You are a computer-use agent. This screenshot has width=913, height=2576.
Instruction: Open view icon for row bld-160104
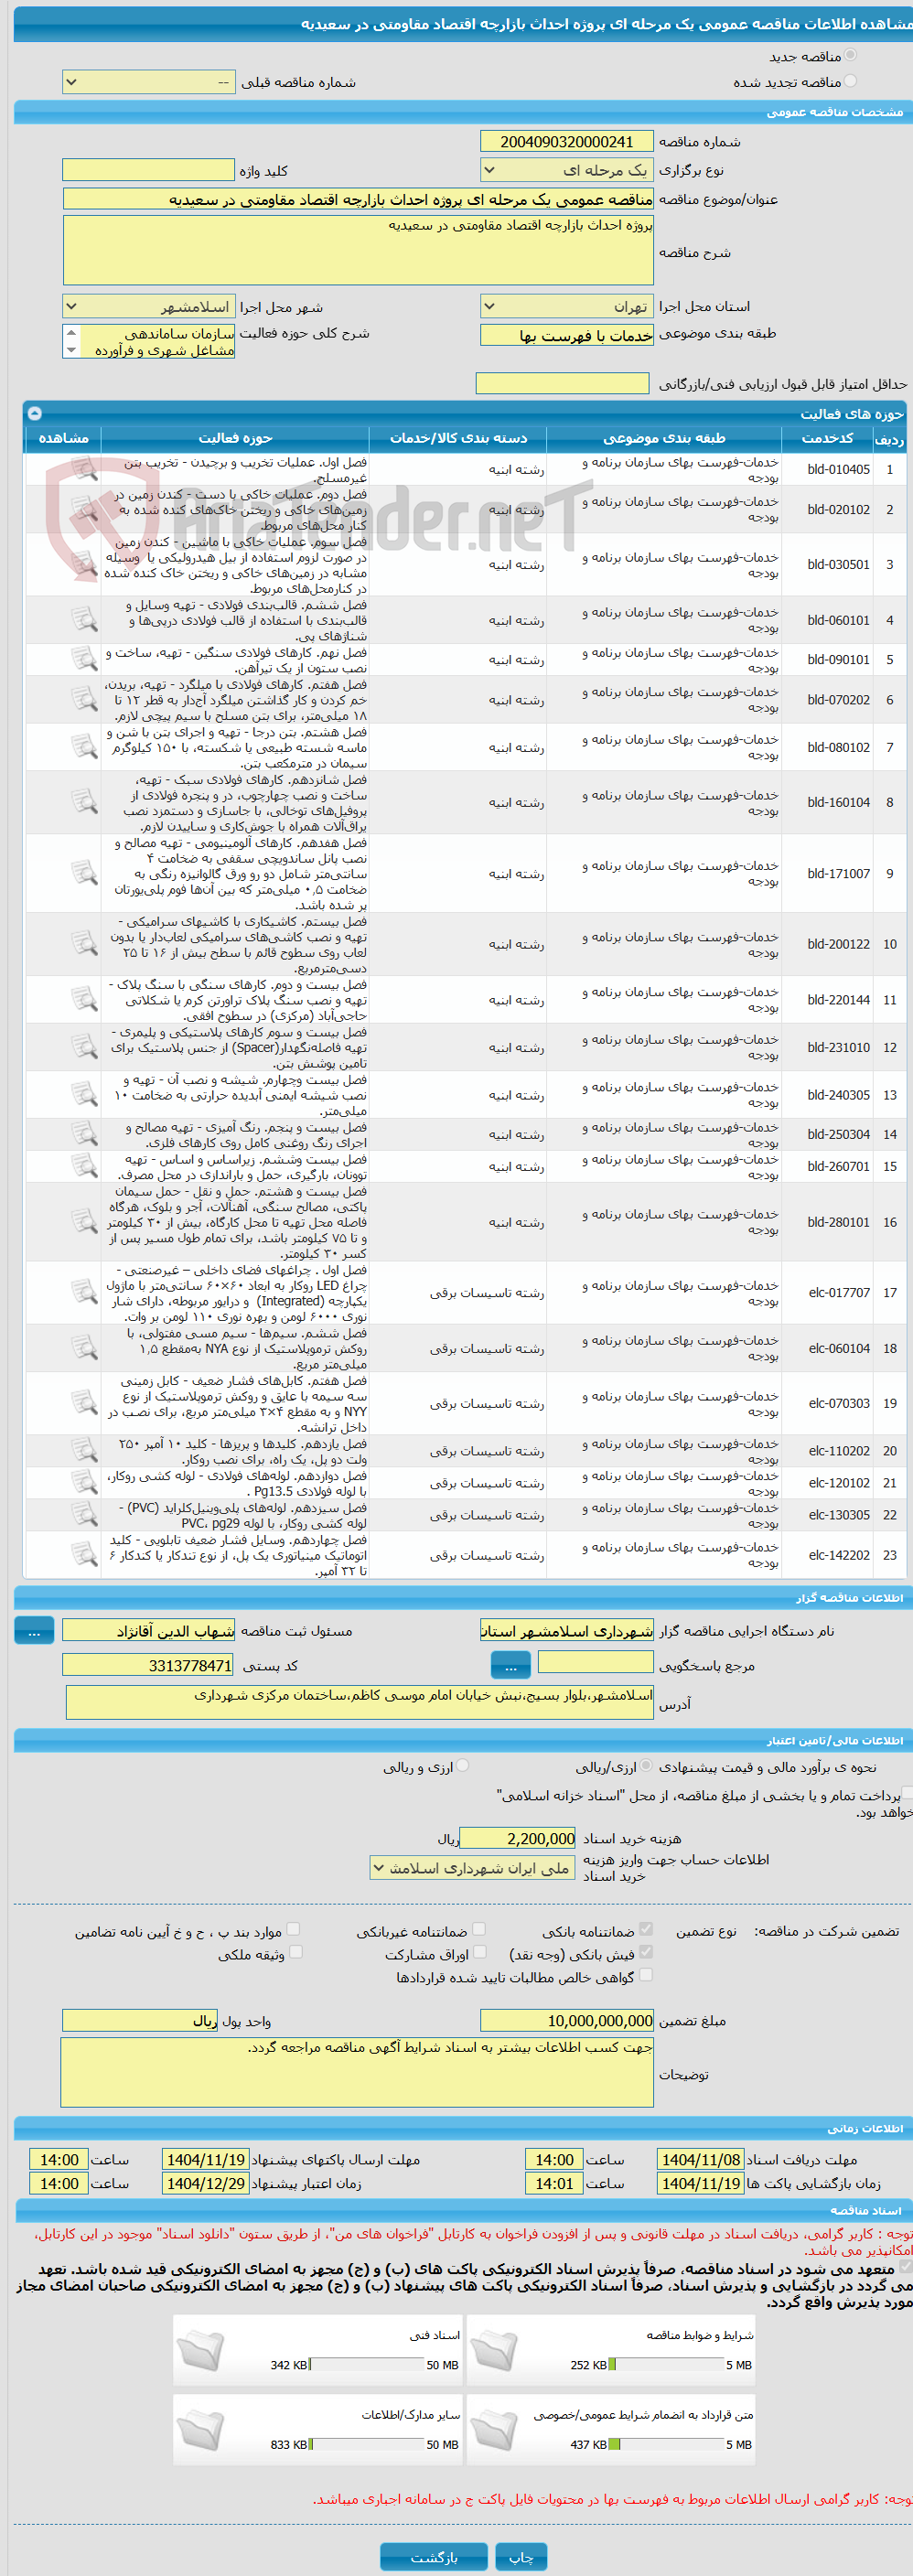[x=84, y=802]
